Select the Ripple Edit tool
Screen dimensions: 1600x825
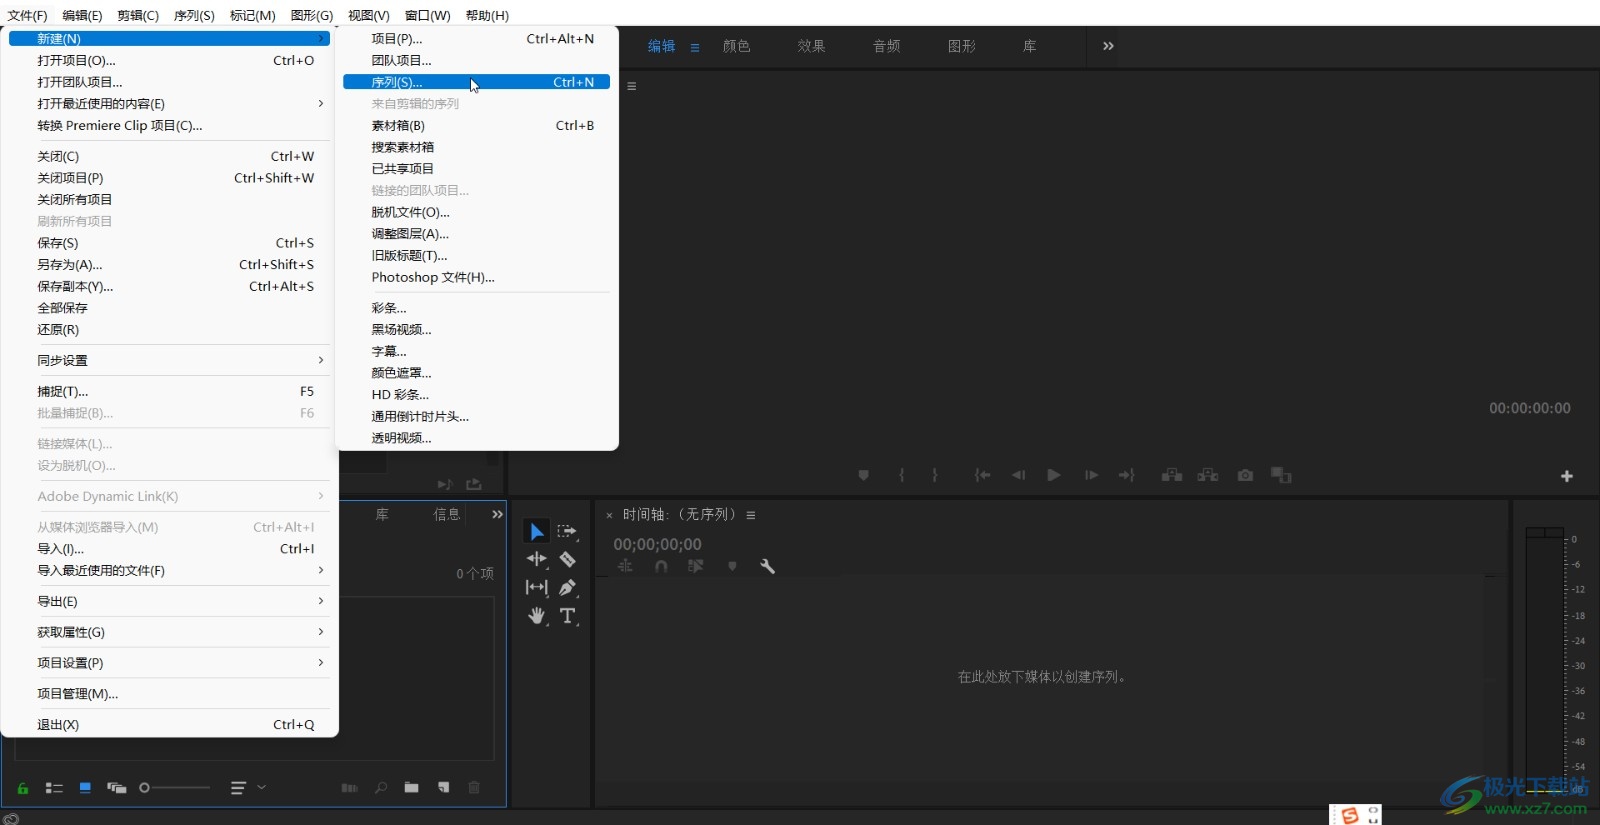[537, 559]
